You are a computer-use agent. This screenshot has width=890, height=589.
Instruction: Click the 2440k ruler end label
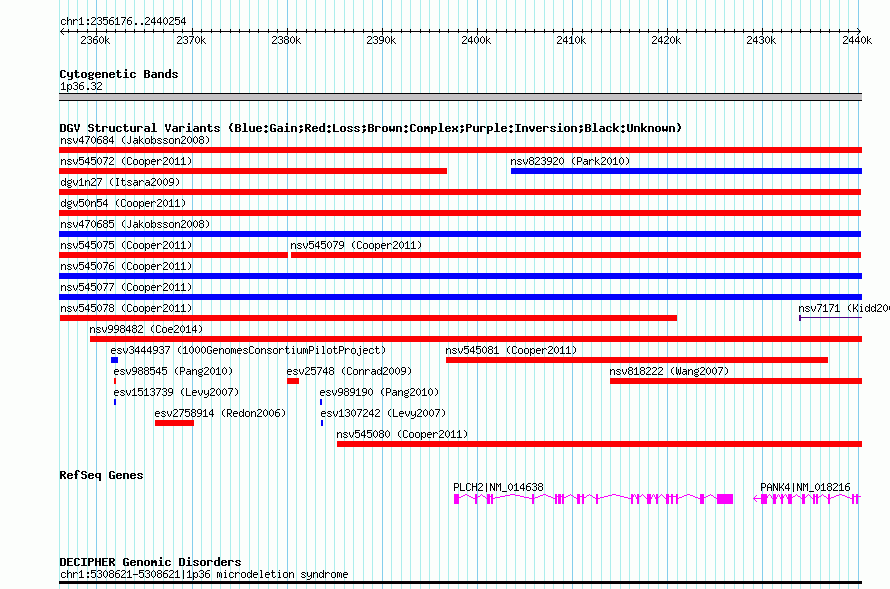[857, 40]
